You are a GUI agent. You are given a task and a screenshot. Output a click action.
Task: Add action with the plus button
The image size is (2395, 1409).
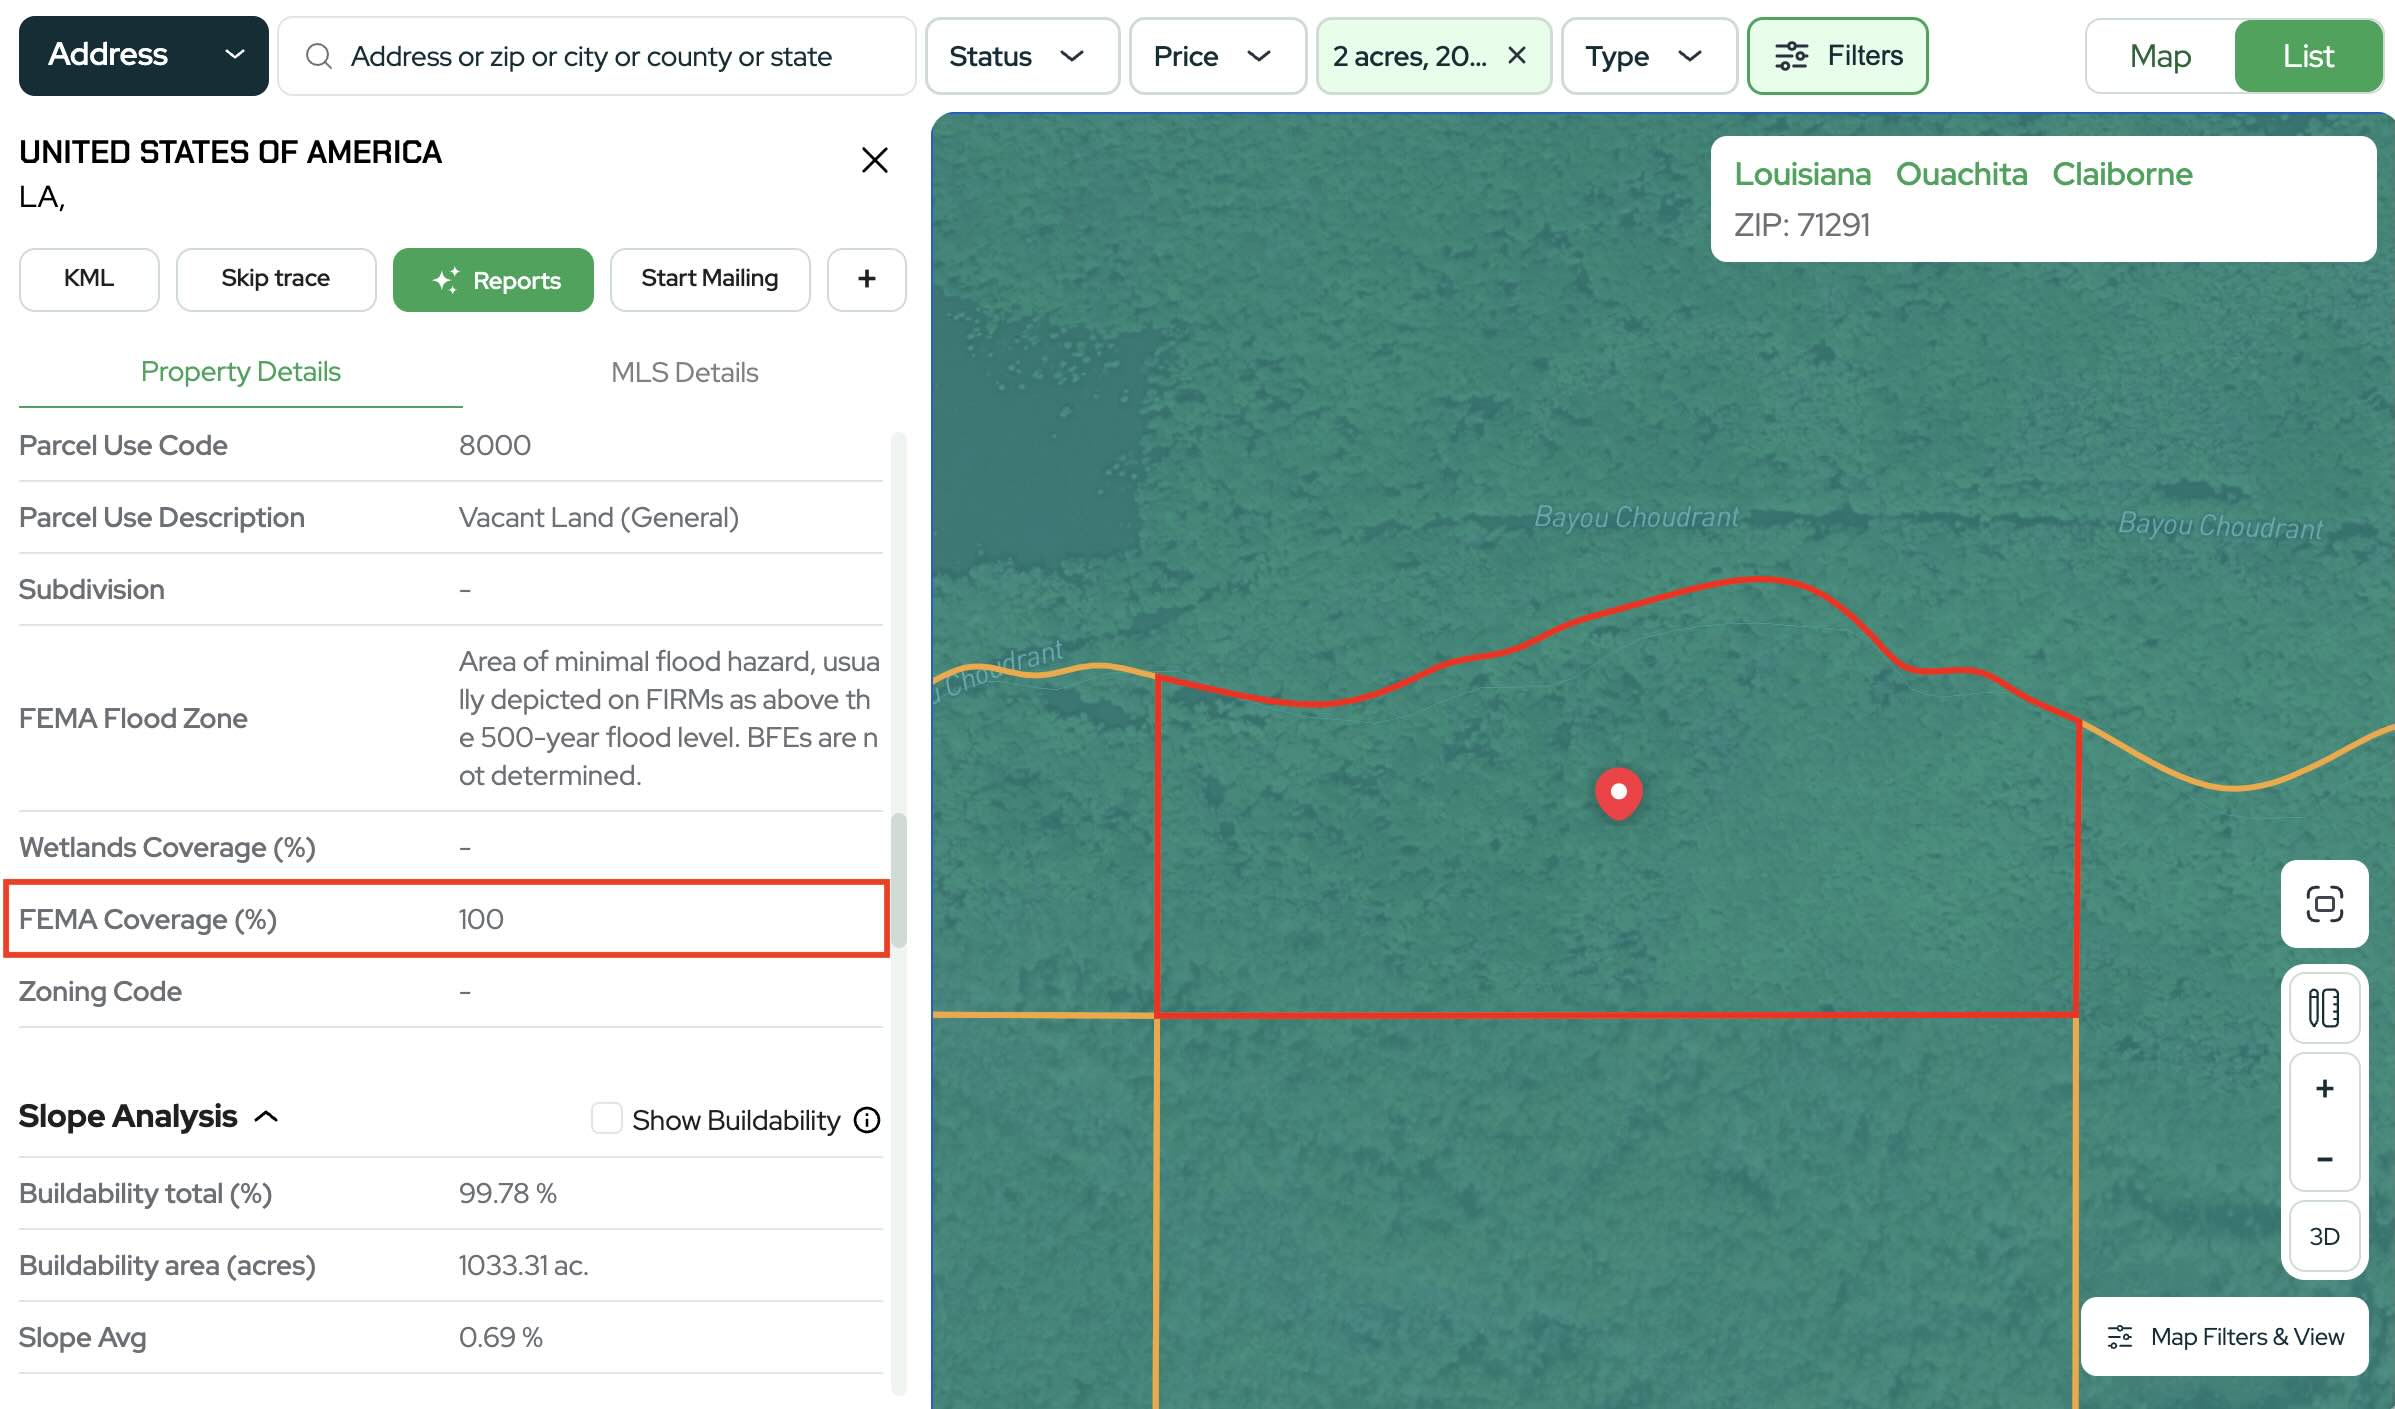click(x=866, y=279)
